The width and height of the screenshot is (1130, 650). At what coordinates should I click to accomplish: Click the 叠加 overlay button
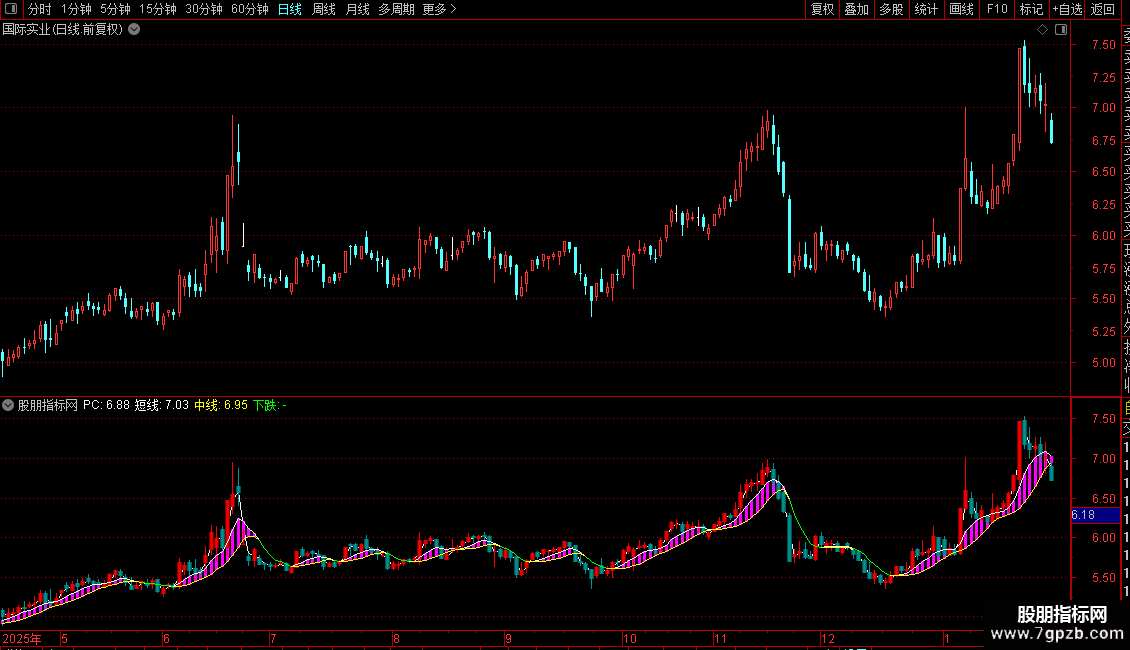(x=857, y=9)
